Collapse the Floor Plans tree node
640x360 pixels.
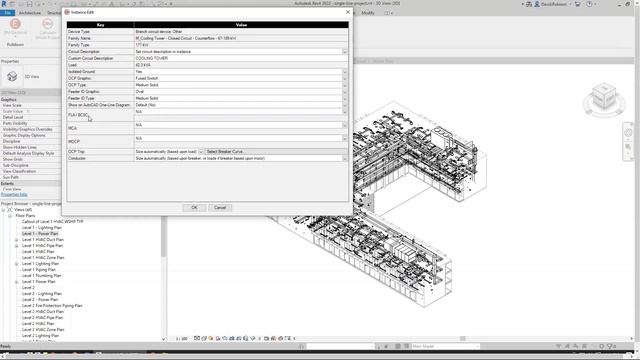pyautogui.click(x=10, y=216)
